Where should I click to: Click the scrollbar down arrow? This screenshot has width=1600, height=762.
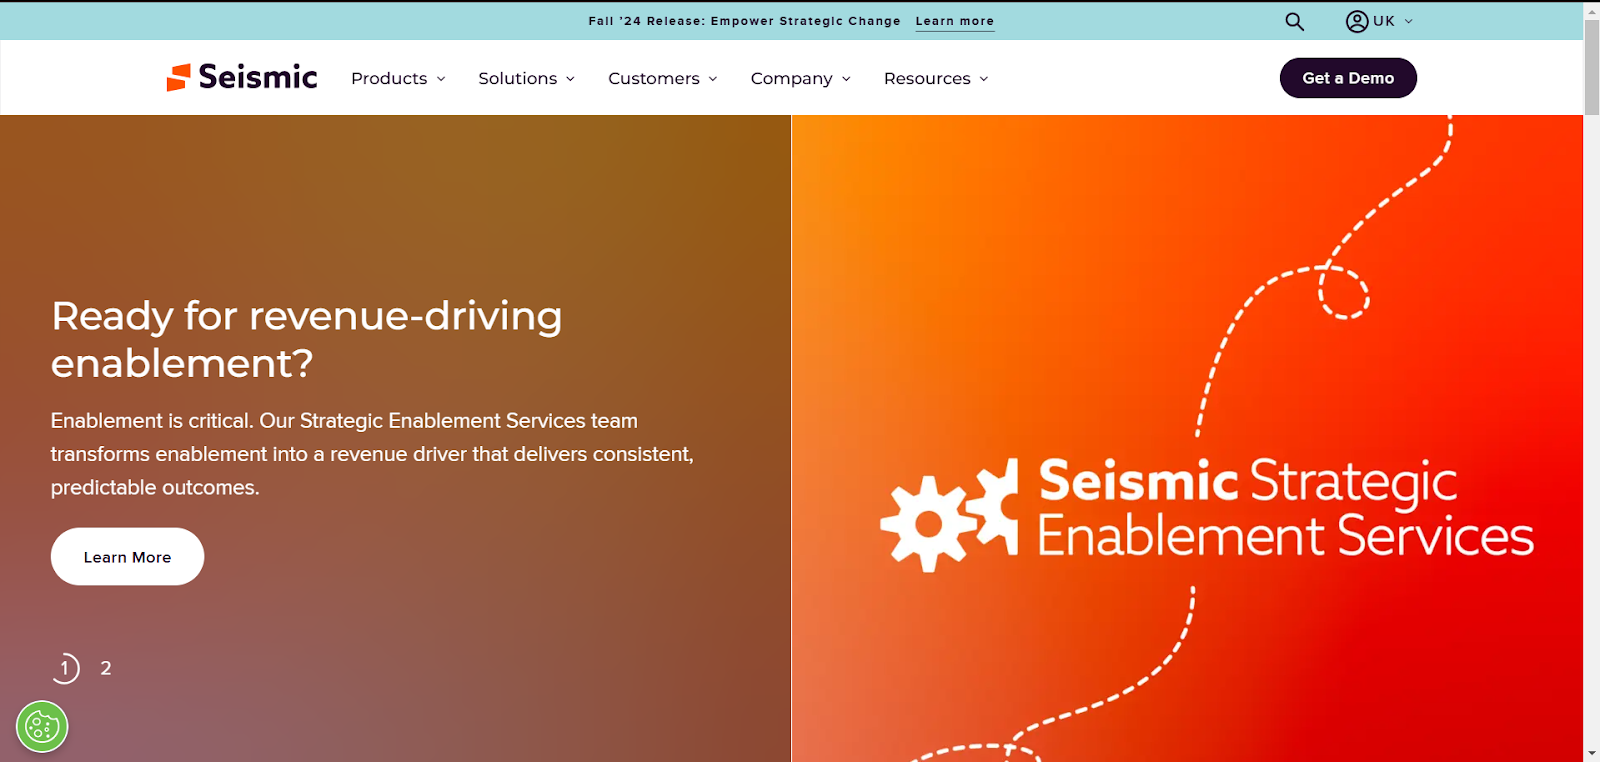pos(1592,753)
